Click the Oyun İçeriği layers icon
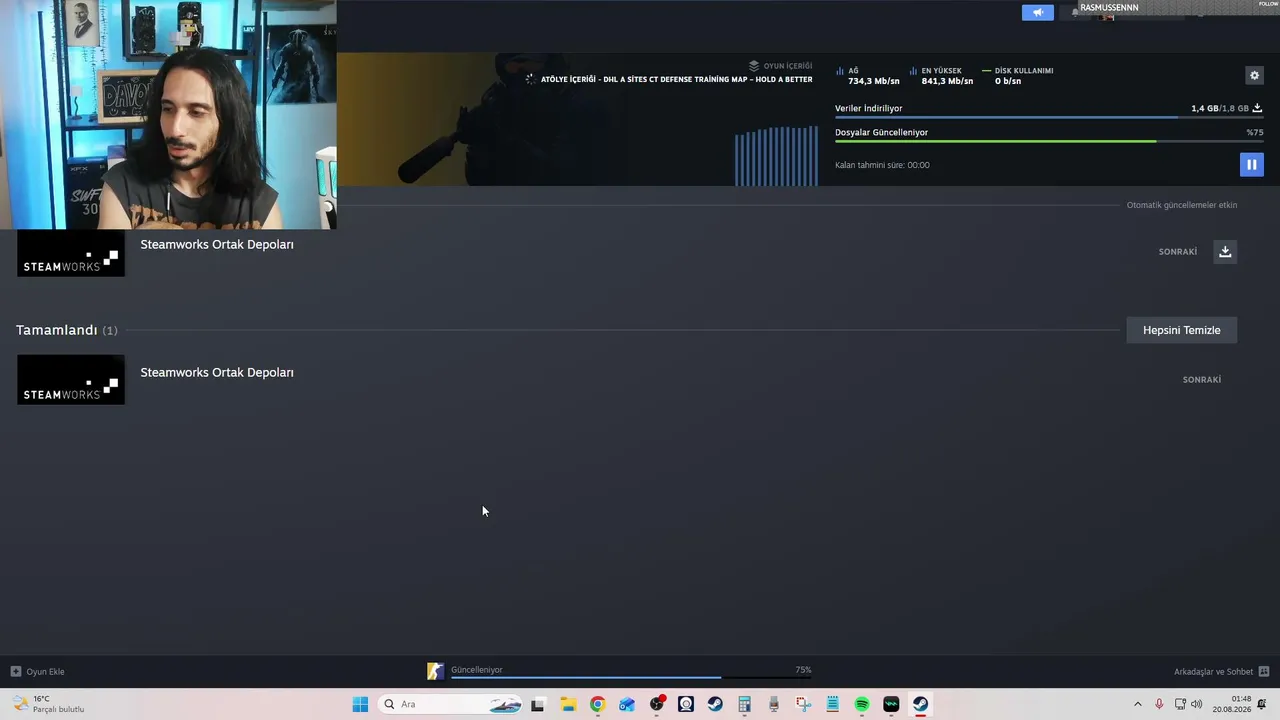This screenshot has width=1280, height=720. [754, 66]
